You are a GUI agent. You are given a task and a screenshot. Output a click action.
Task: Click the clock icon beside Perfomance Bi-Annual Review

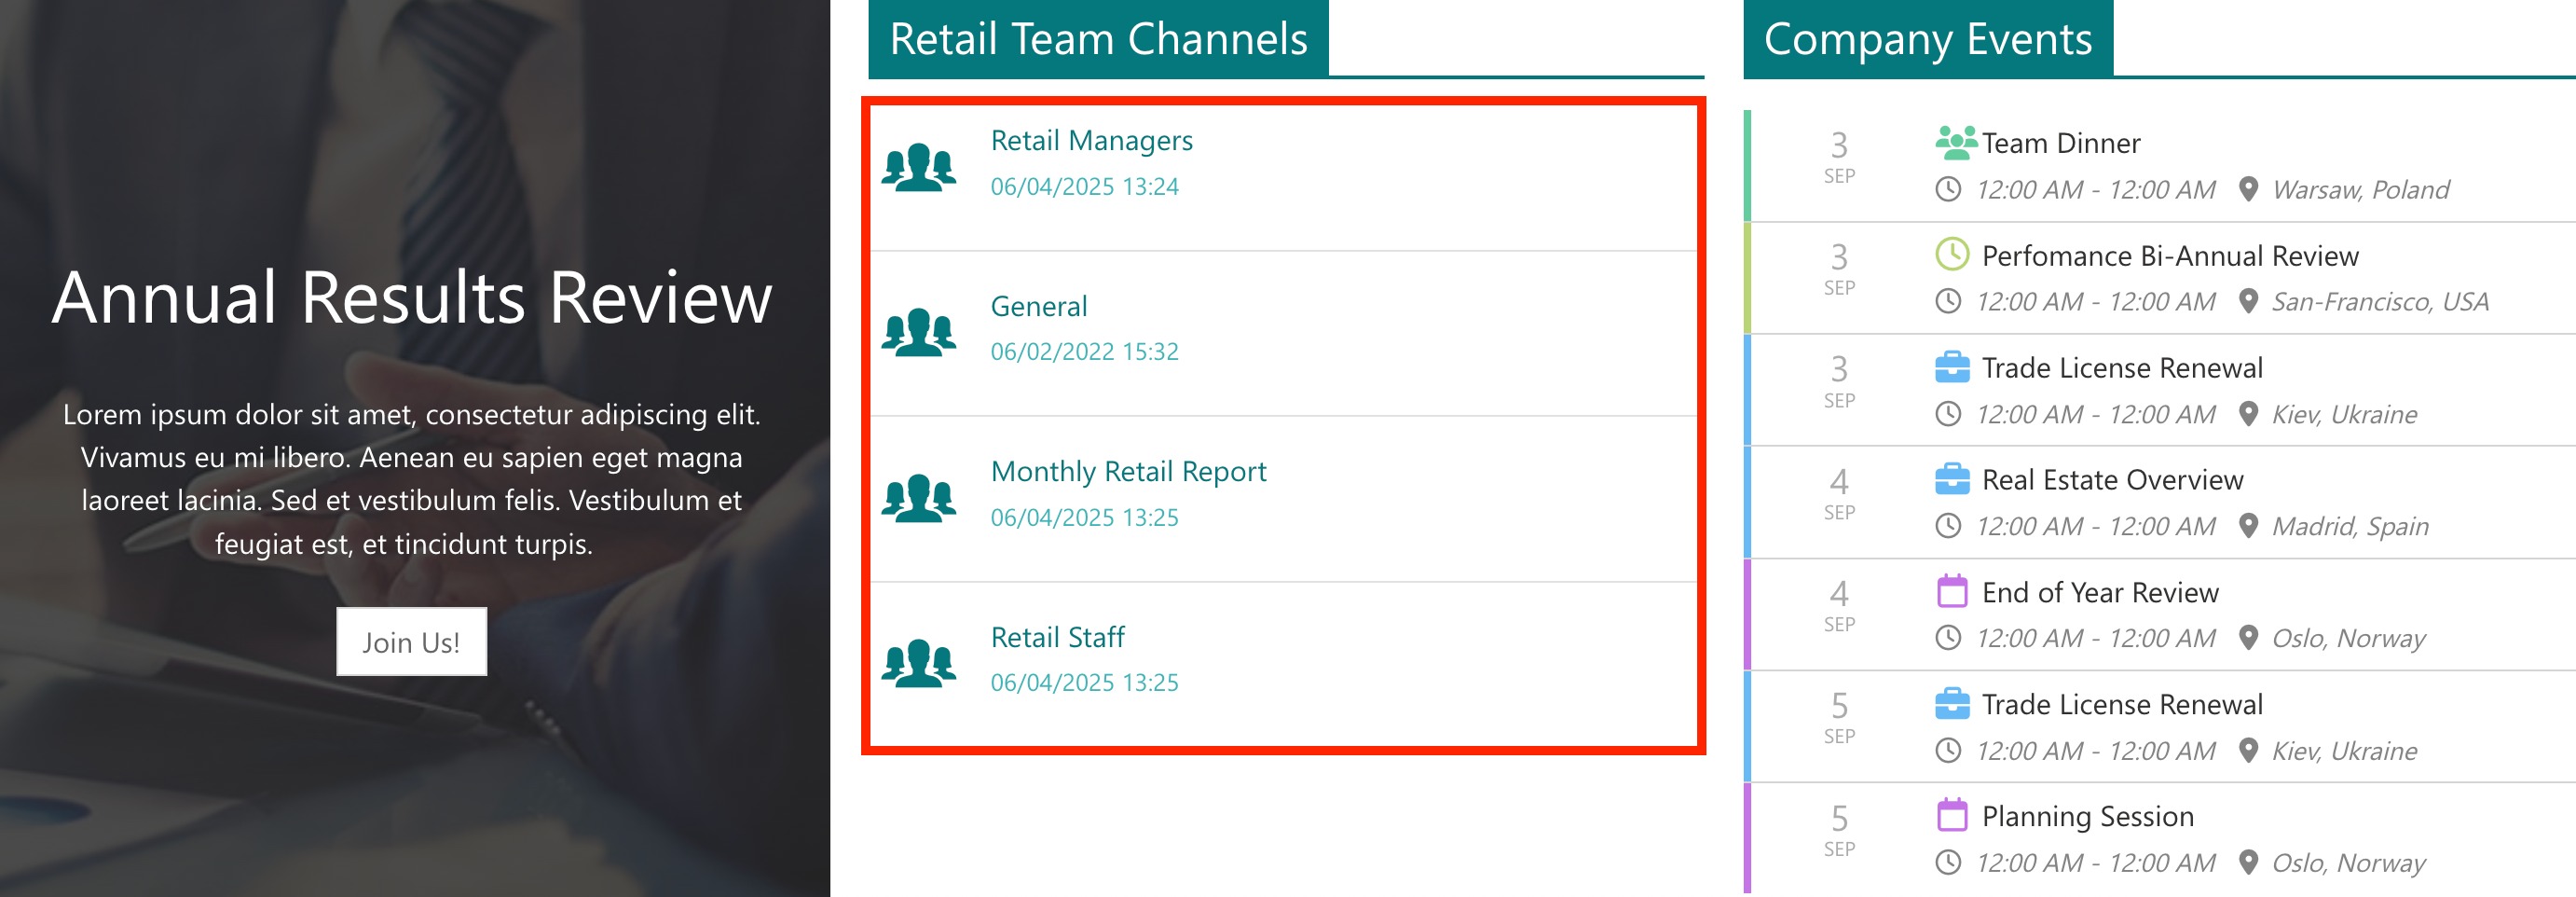pos(1956,253)
